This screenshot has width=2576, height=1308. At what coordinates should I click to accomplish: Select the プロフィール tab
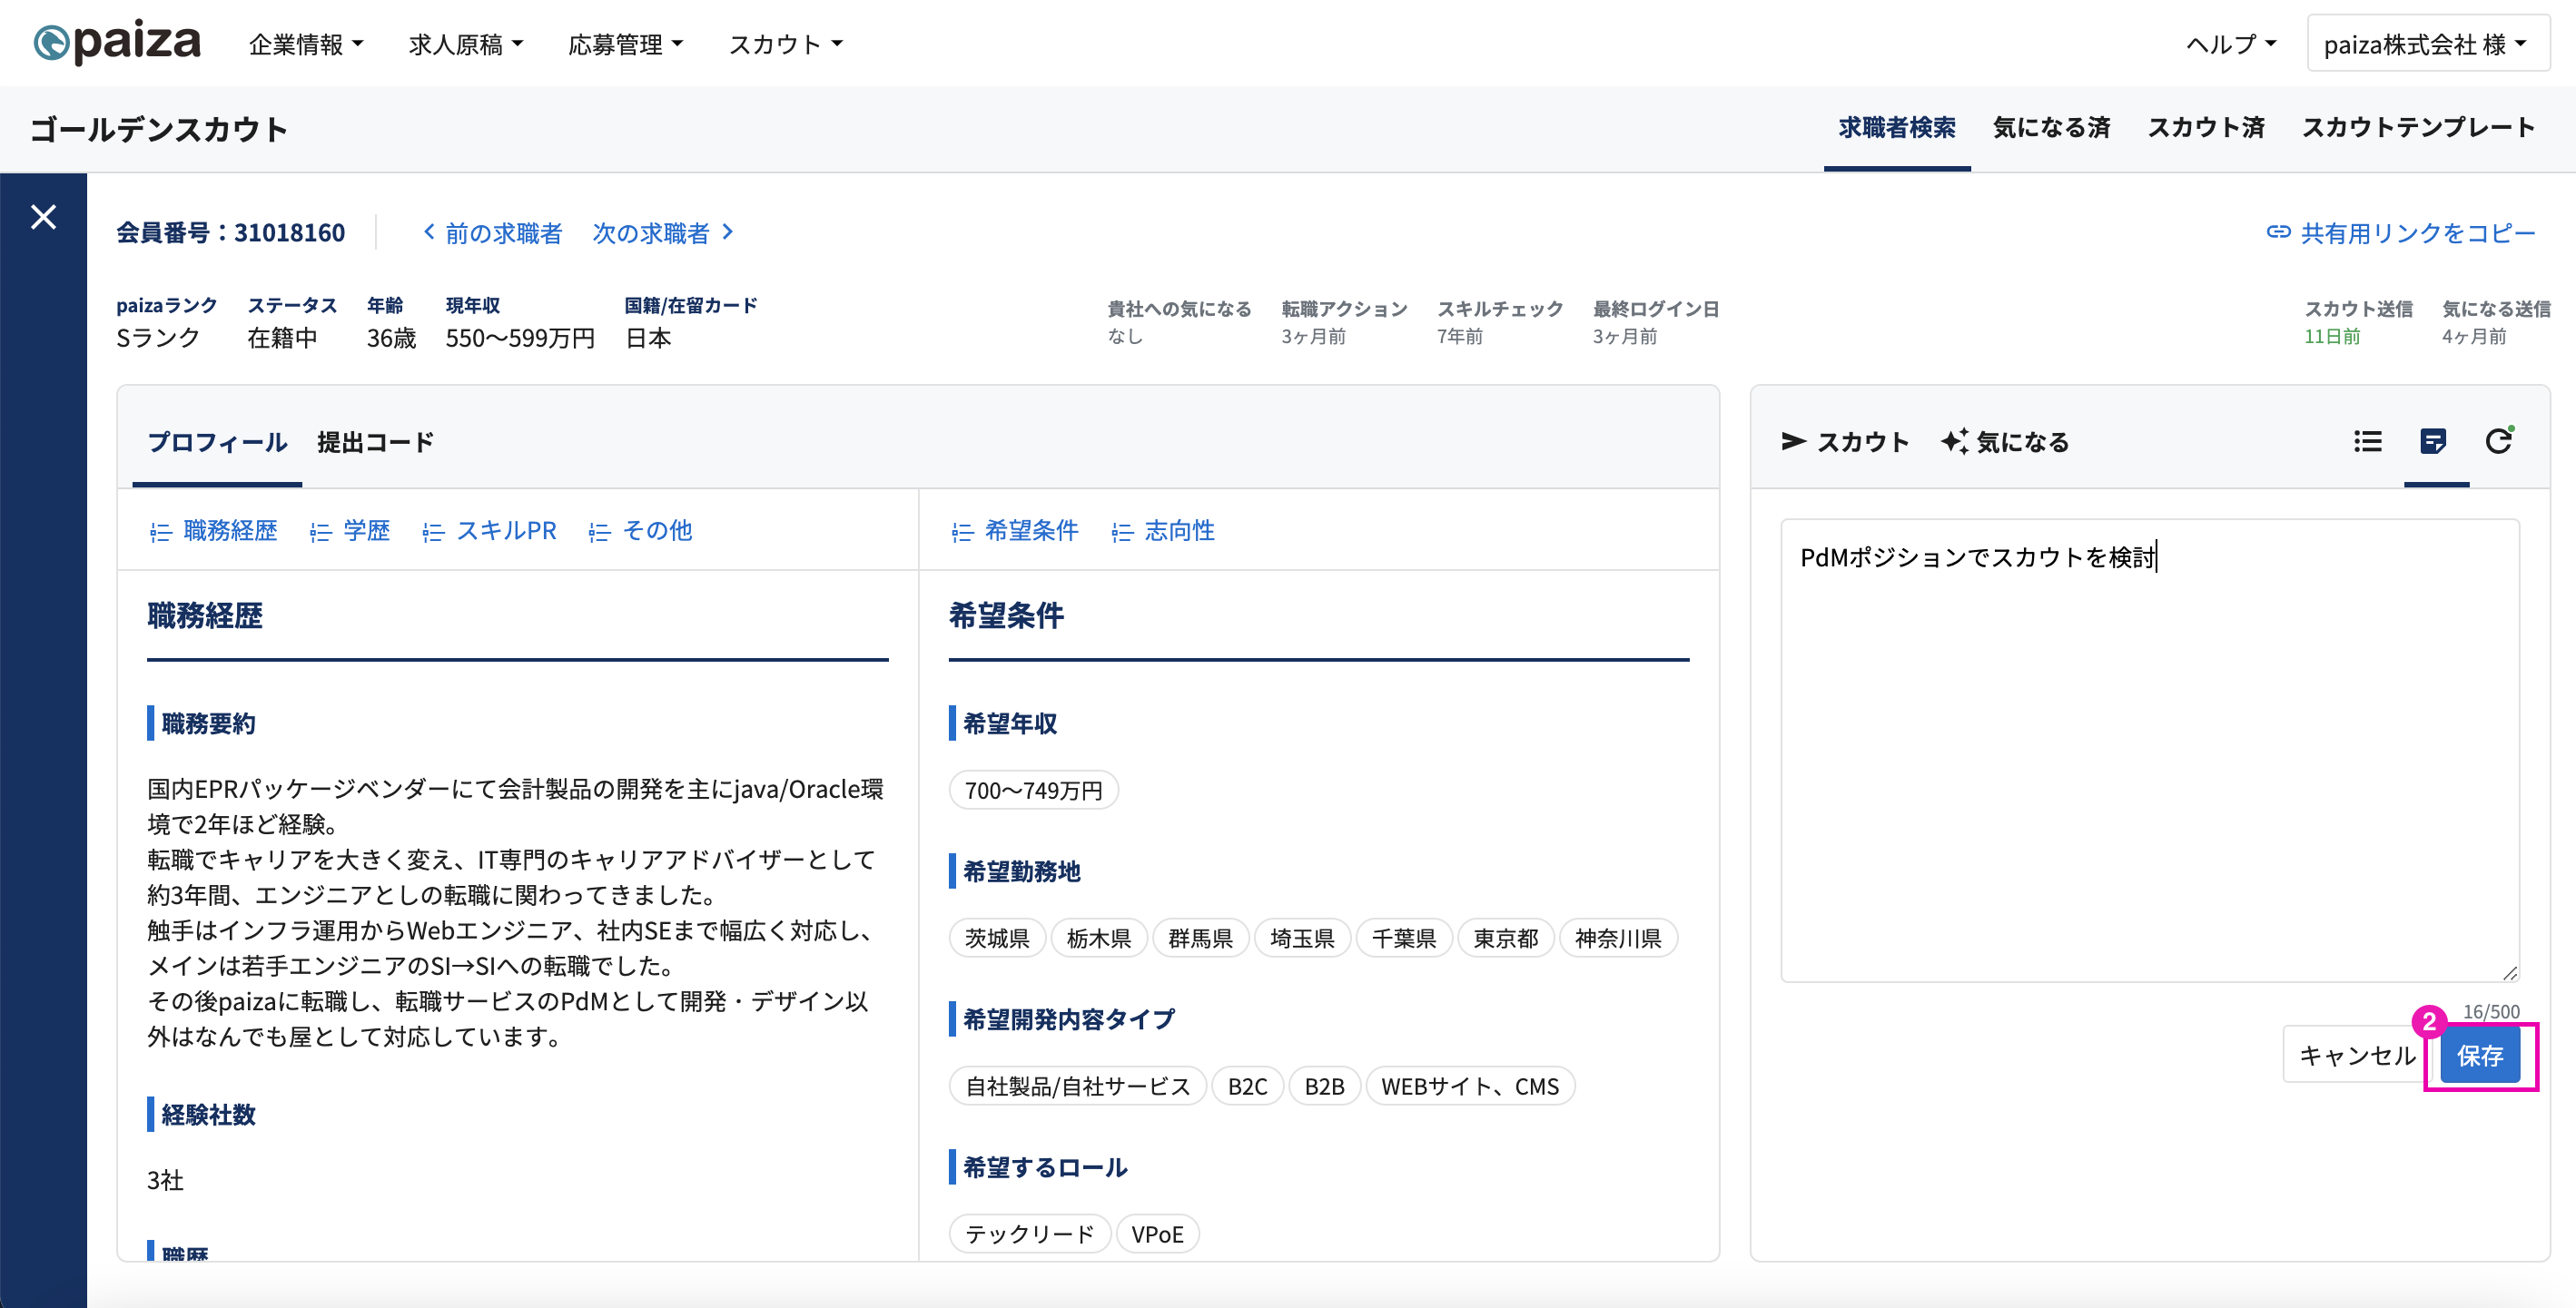click(x=217, y=442)
